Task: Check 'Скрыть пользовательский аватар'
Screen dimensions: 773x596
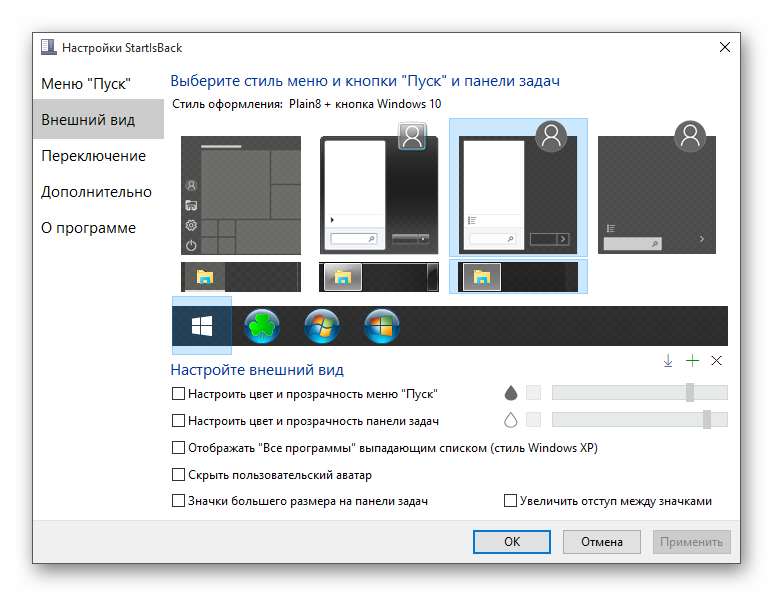Action: (x=178, y=475)
